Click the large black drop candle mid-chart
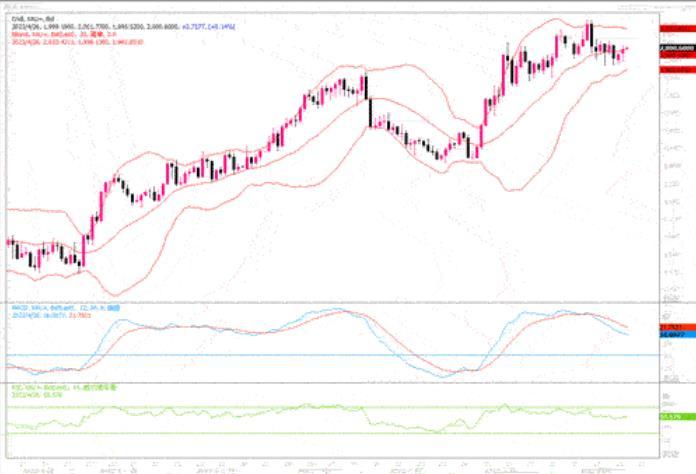The height and width of the screenshot is (474, 696). (368, 100)
